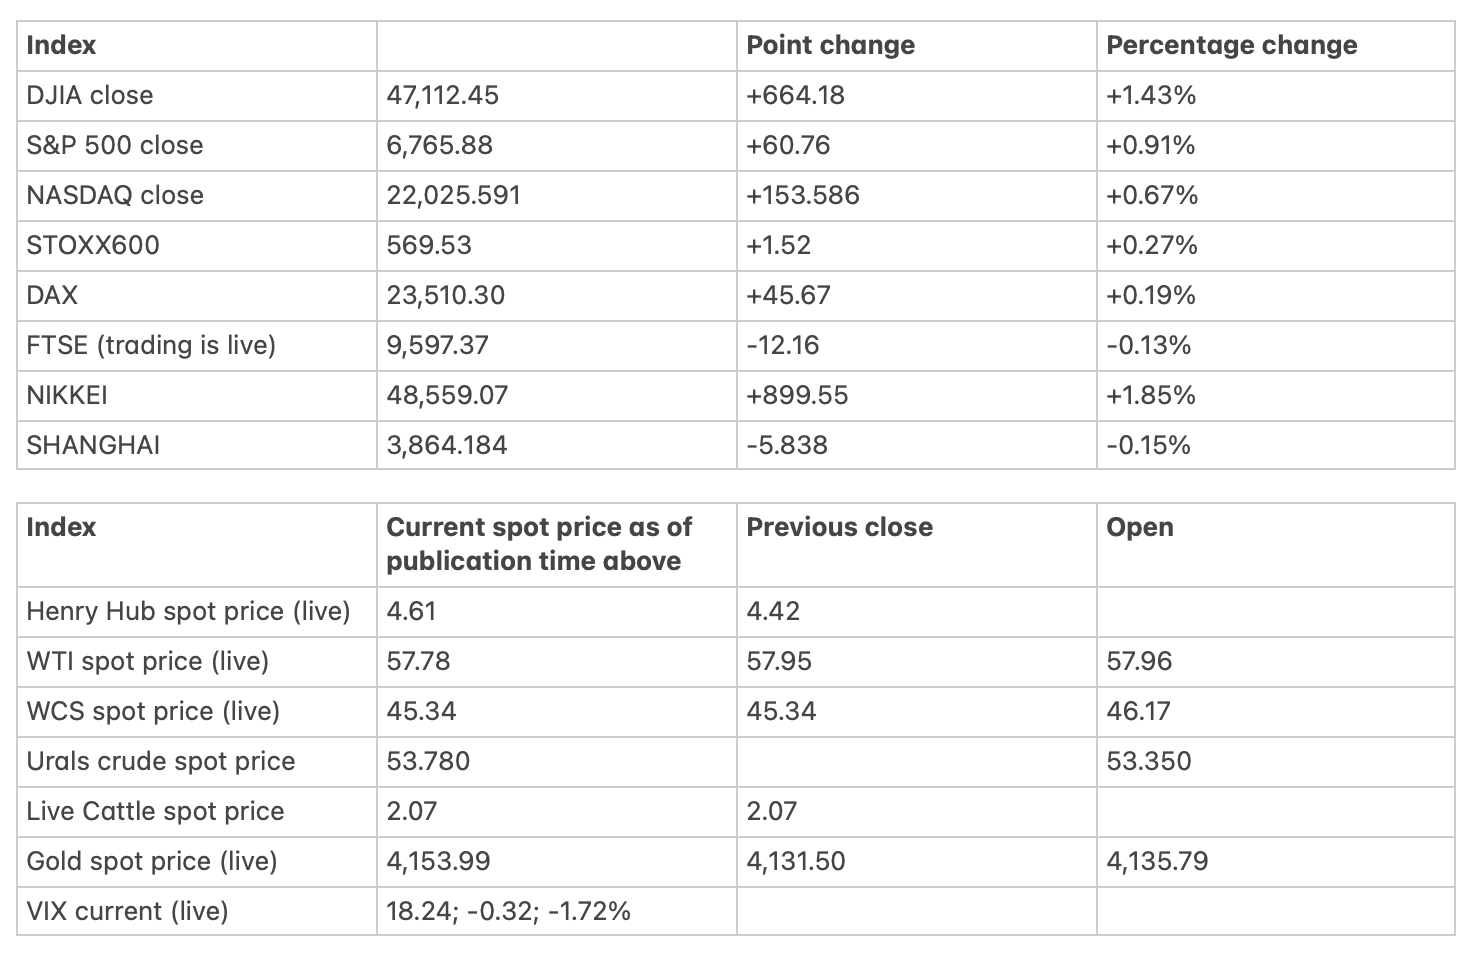Select the Henry Hub spot price 4.61

(411, 611)
